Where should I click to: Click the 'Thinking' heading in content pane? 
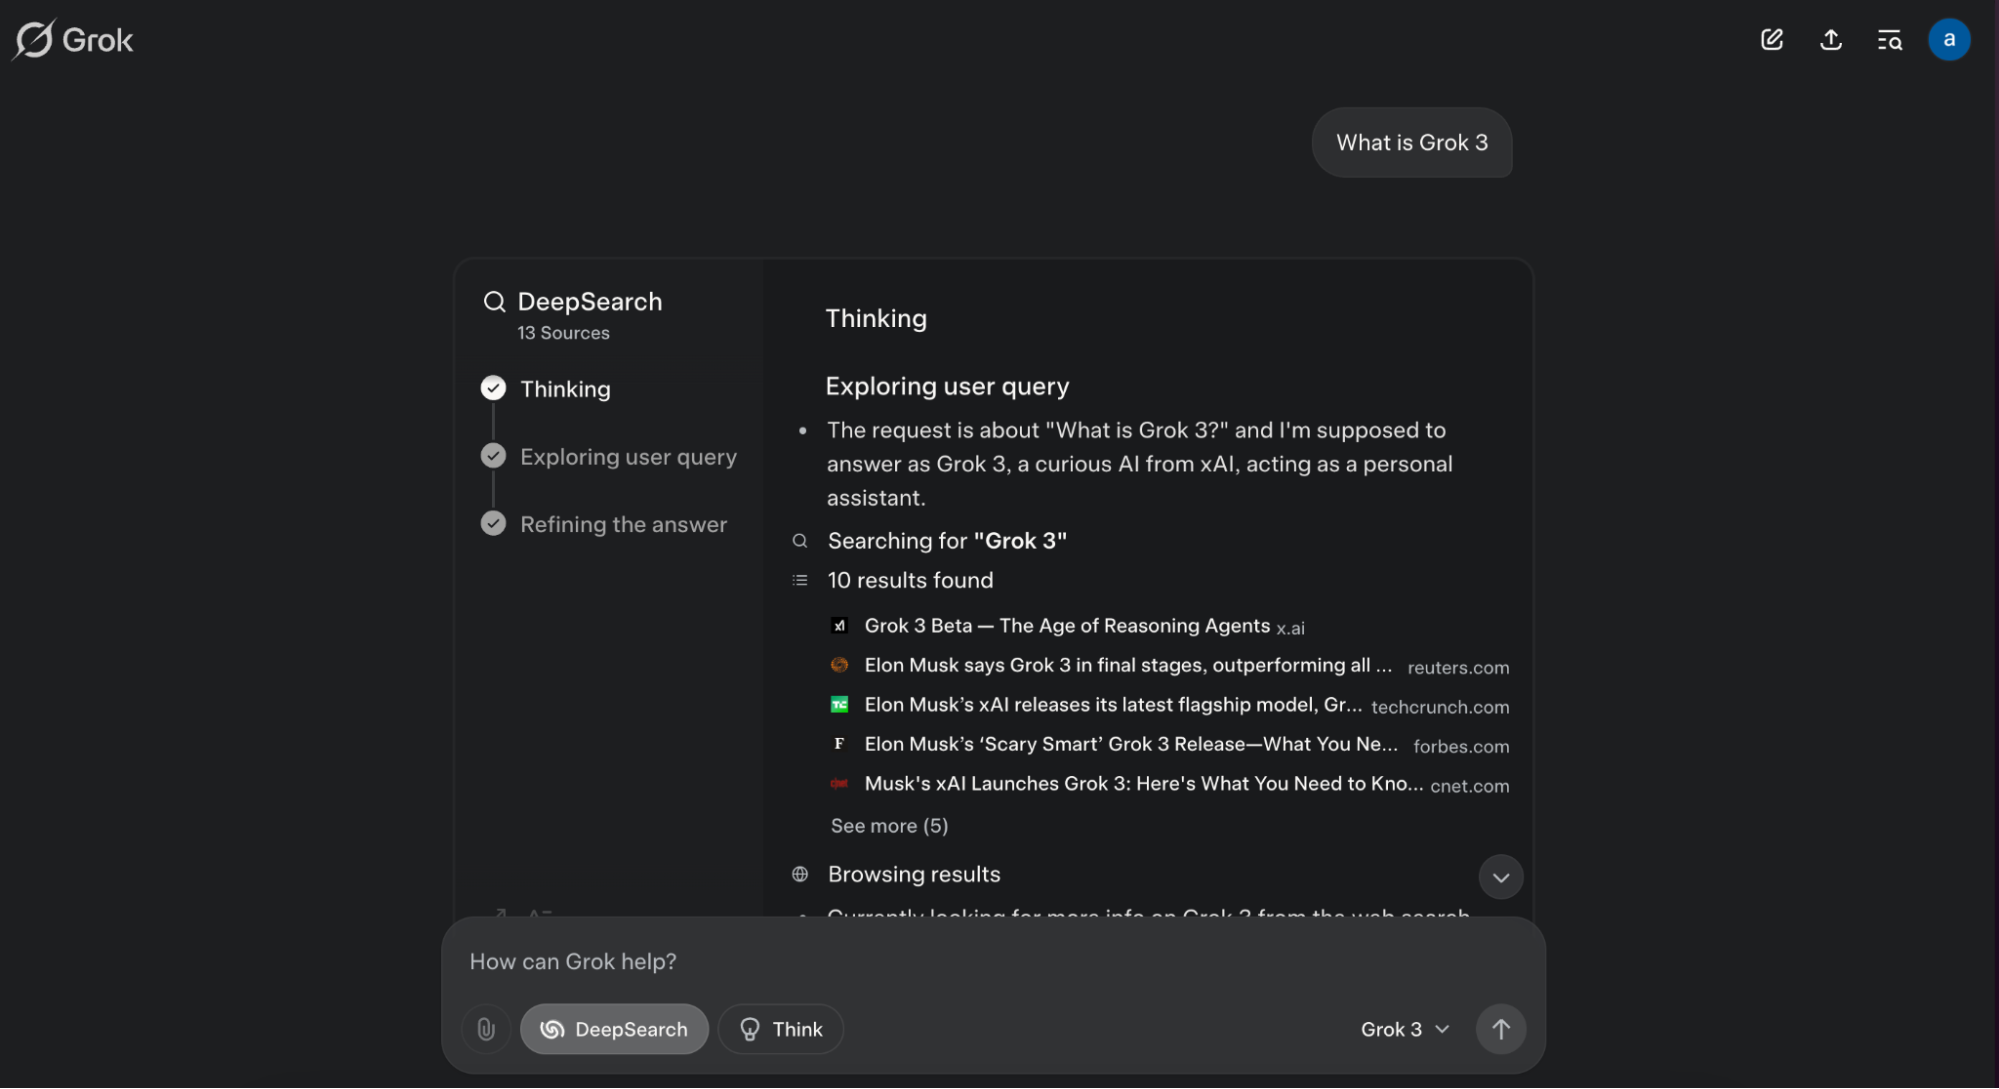[x=876, y=318]
